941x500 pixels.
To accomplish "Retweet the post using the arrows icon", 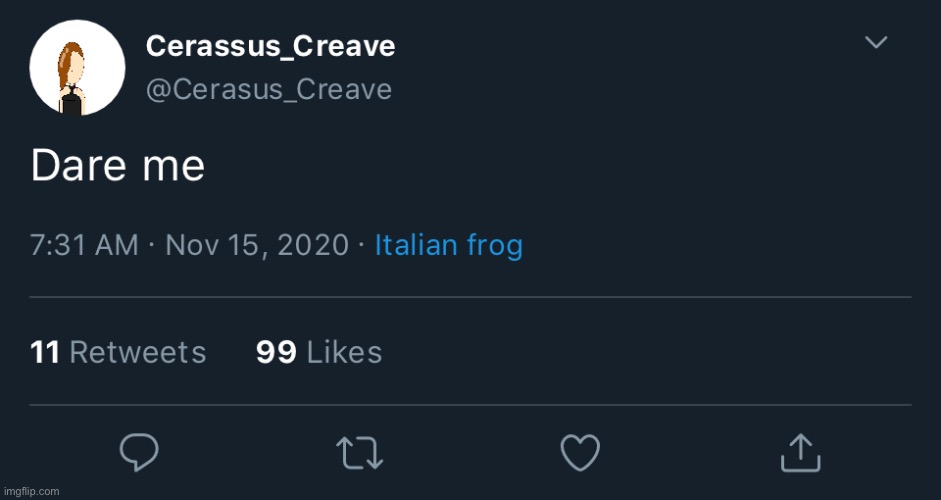I will 359,453.
